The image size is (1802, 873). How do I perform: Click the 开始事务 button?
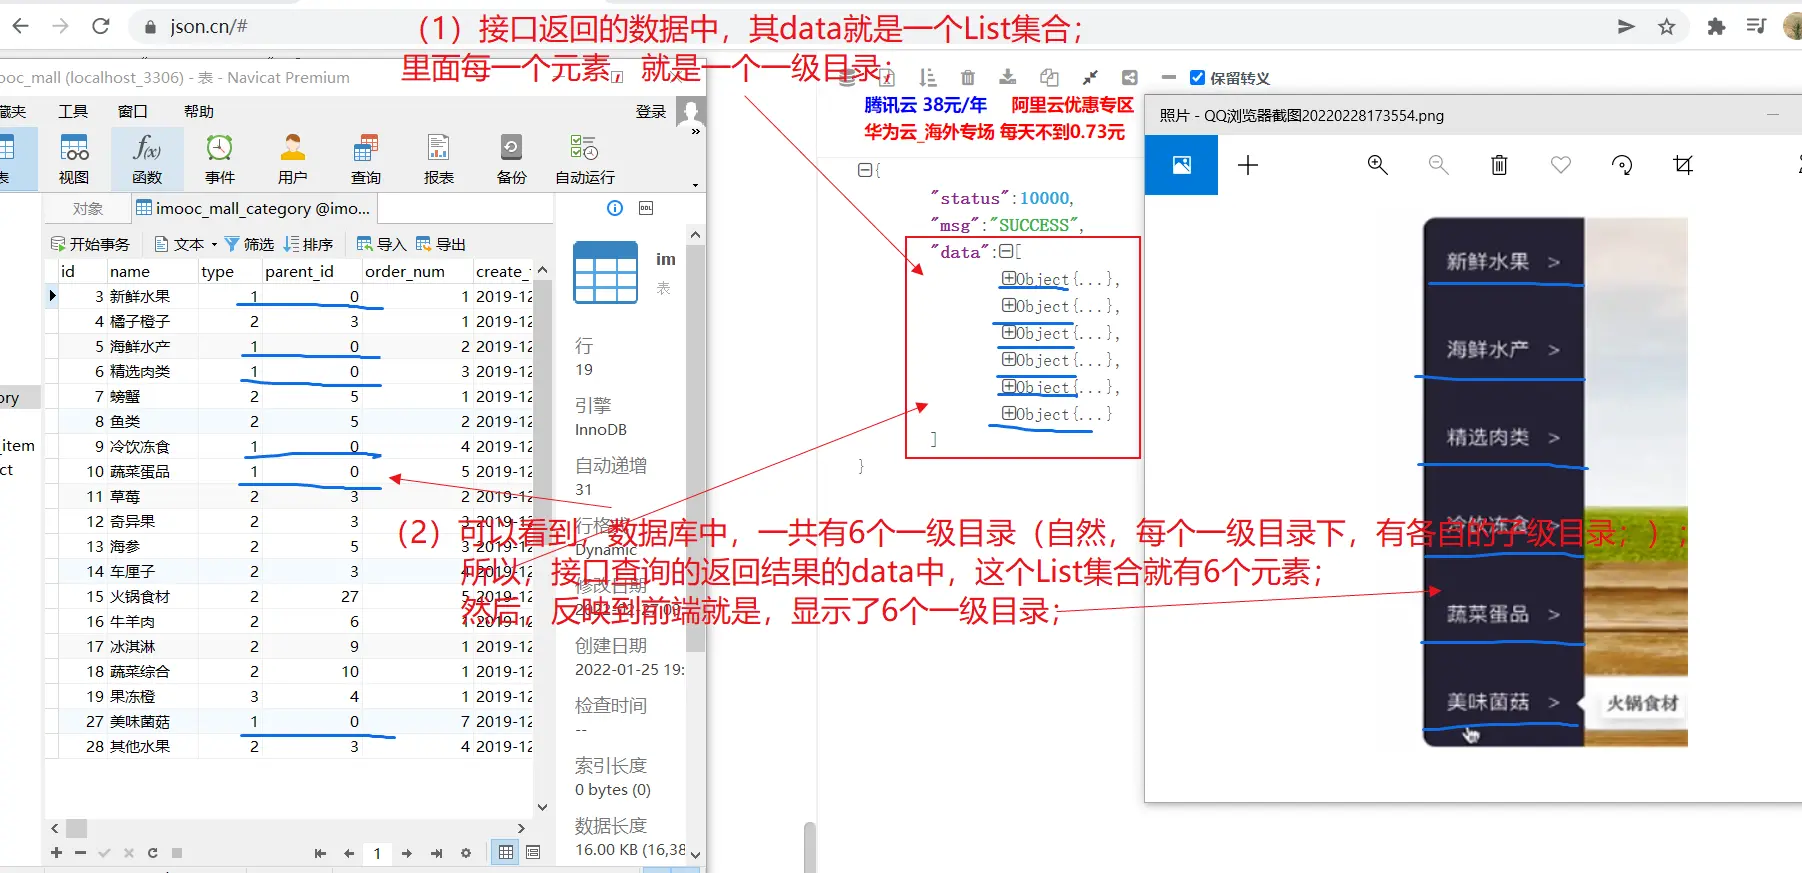[90, 244]
